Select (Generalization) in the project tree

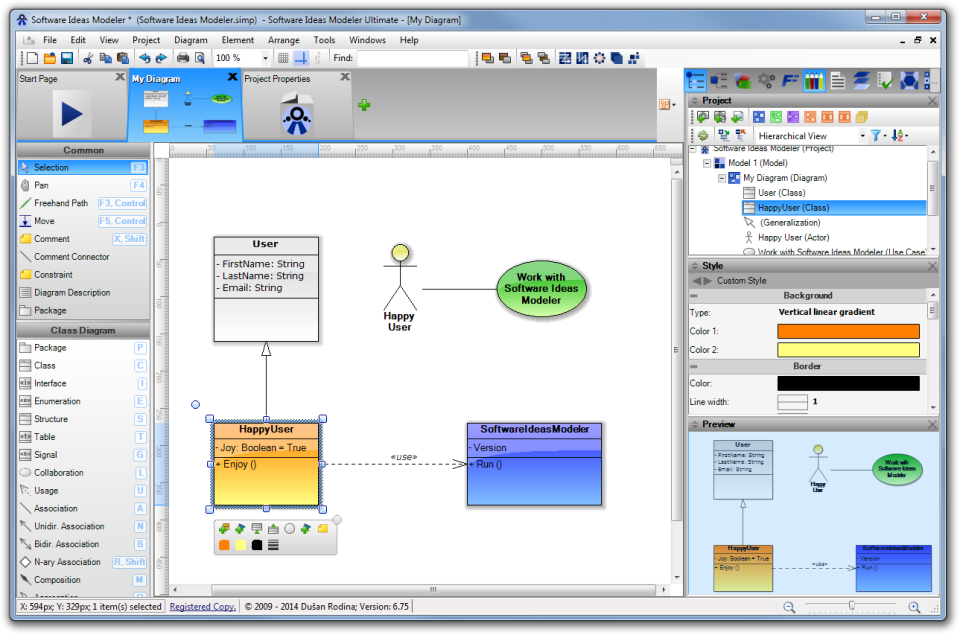[x=790, y=223]
